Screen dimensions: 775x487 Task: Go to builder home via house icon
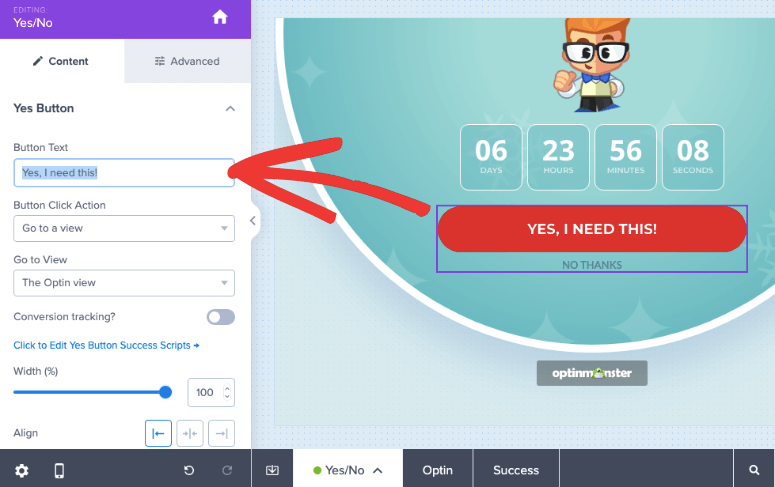tap(220, 17)
